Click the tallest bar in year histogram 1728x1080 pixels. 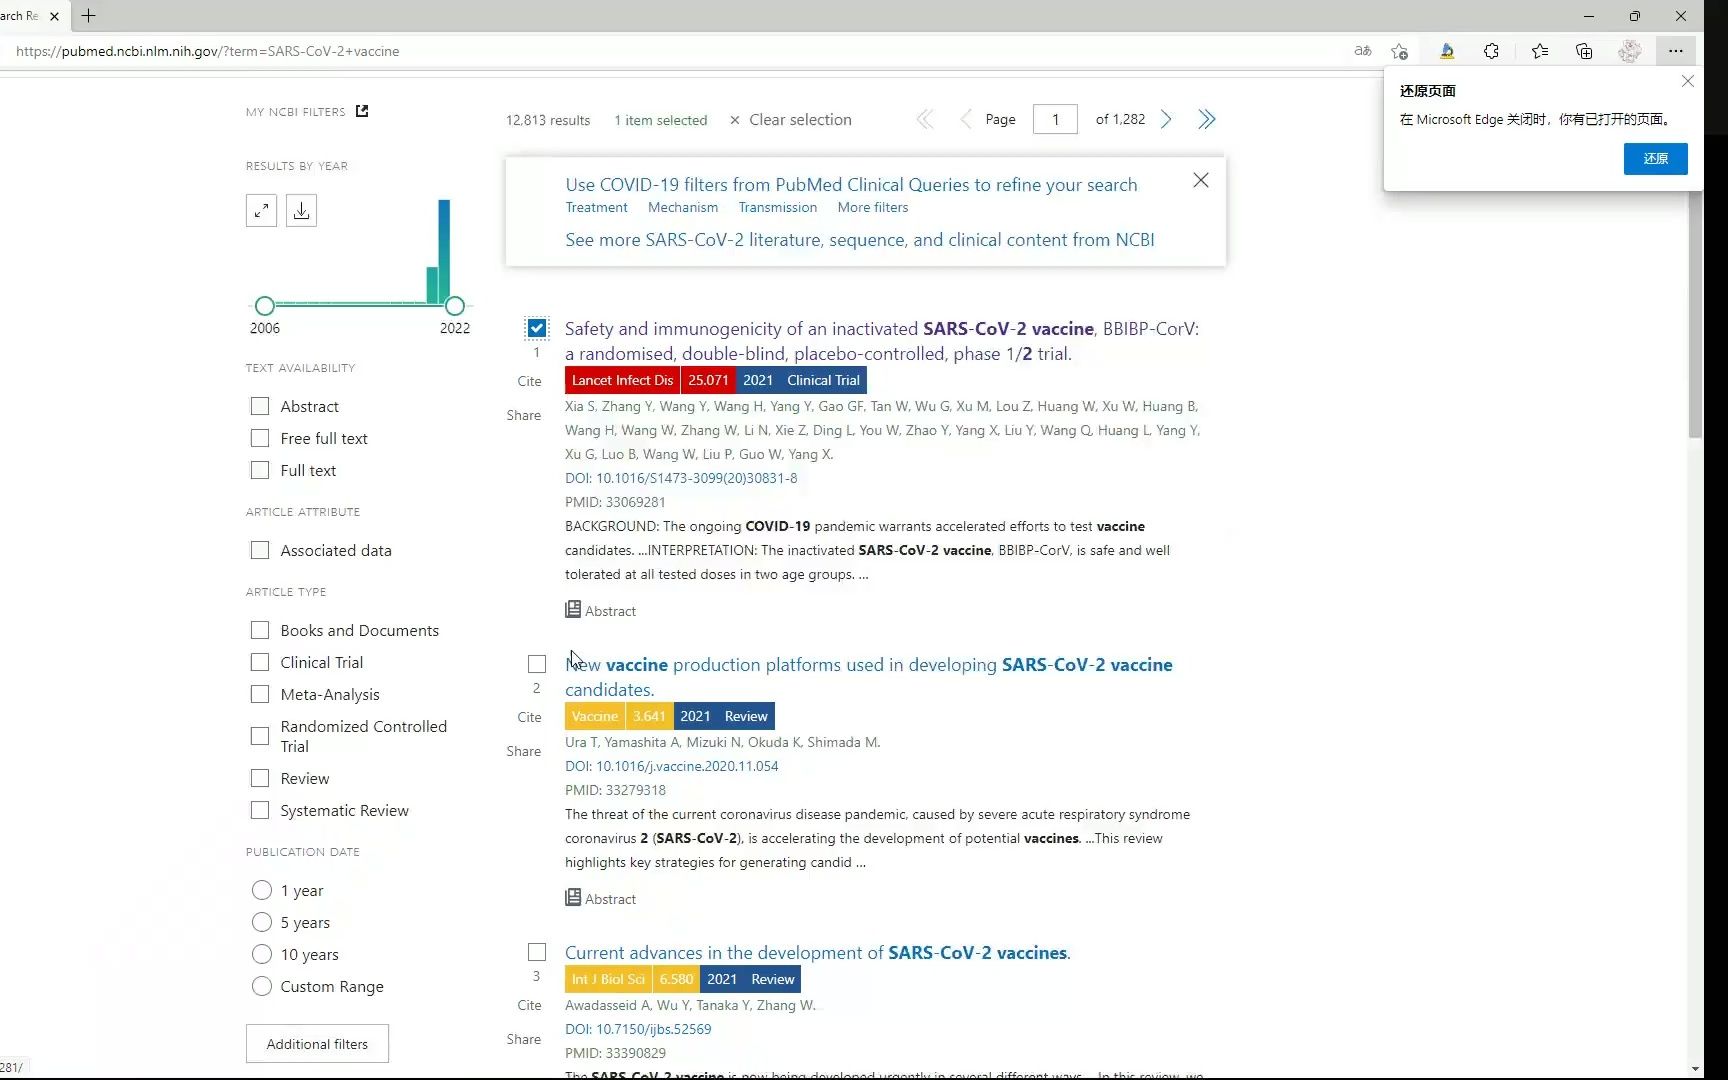(x=444, y=251)
